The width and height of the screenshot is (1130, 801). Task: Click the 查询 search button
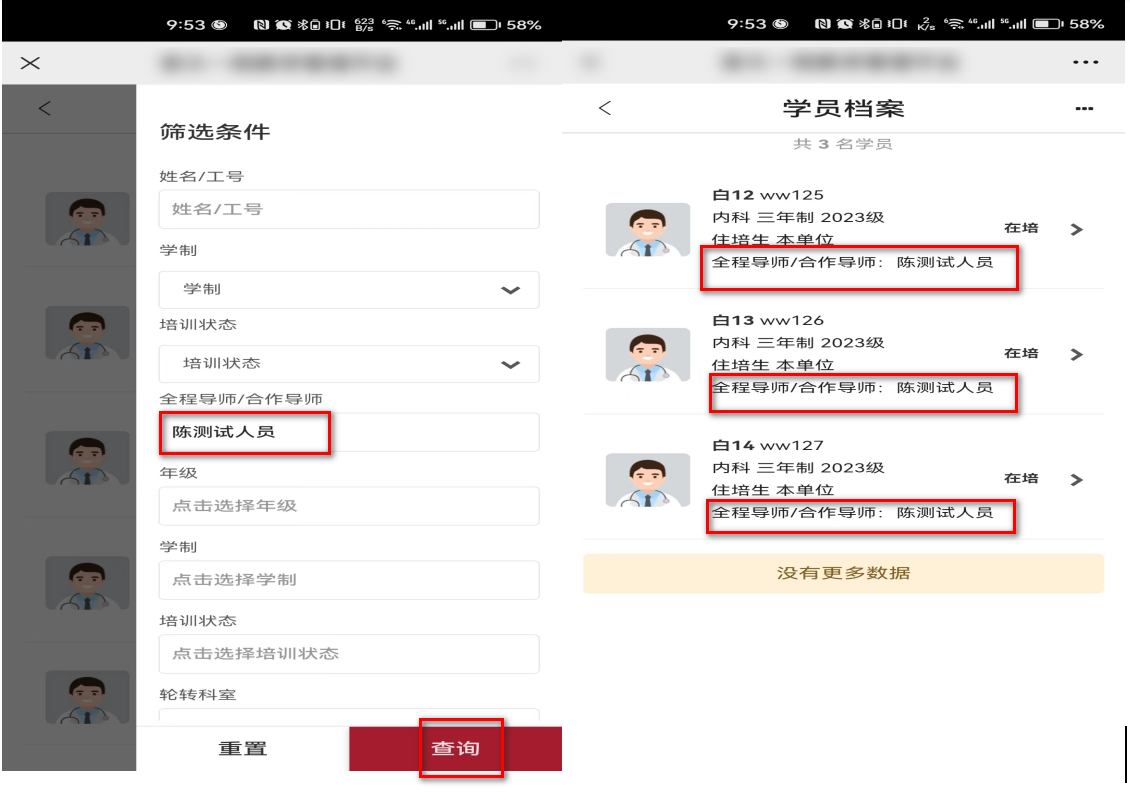(x=455, y=749)
